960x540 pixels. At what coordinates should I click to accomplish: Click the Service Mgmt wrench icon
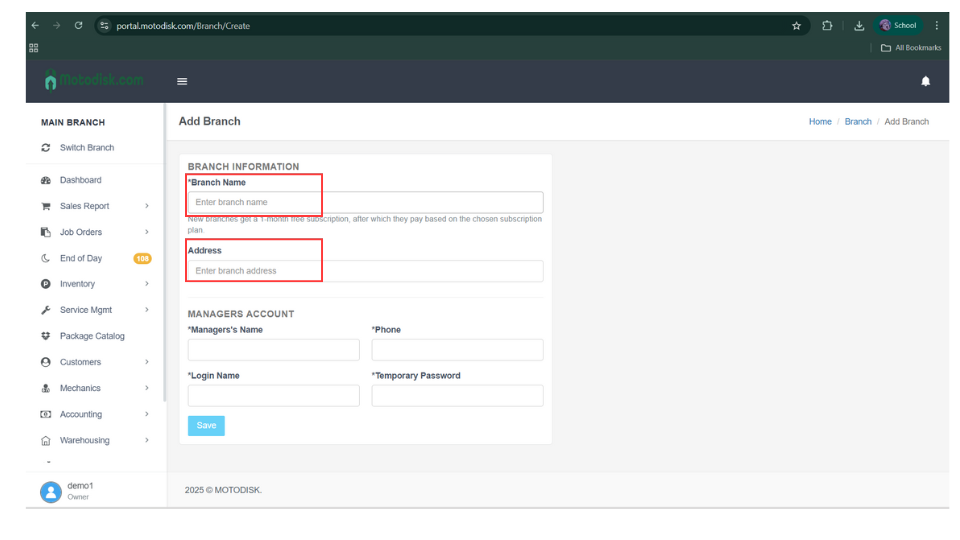(45, 311)
